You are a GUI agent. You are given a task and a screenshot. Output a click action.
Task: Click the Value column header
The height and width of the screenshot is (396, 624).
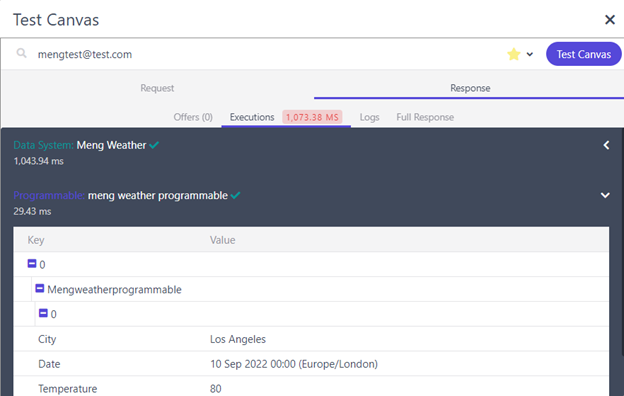pyautogui.click(x=222, y=240)
